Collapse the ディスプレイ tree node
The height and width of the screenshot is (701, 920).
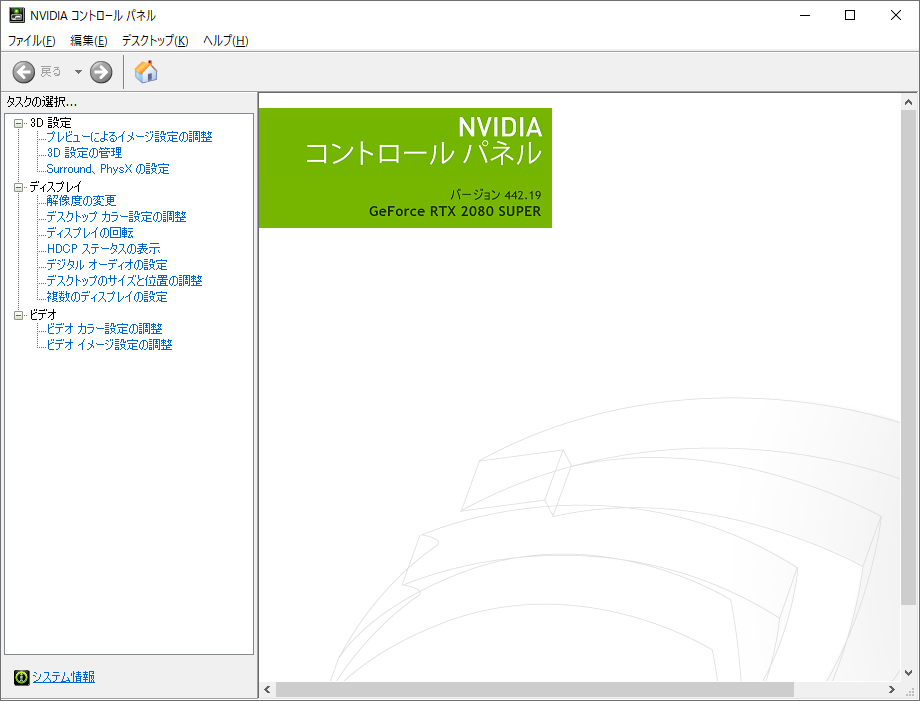18,187
